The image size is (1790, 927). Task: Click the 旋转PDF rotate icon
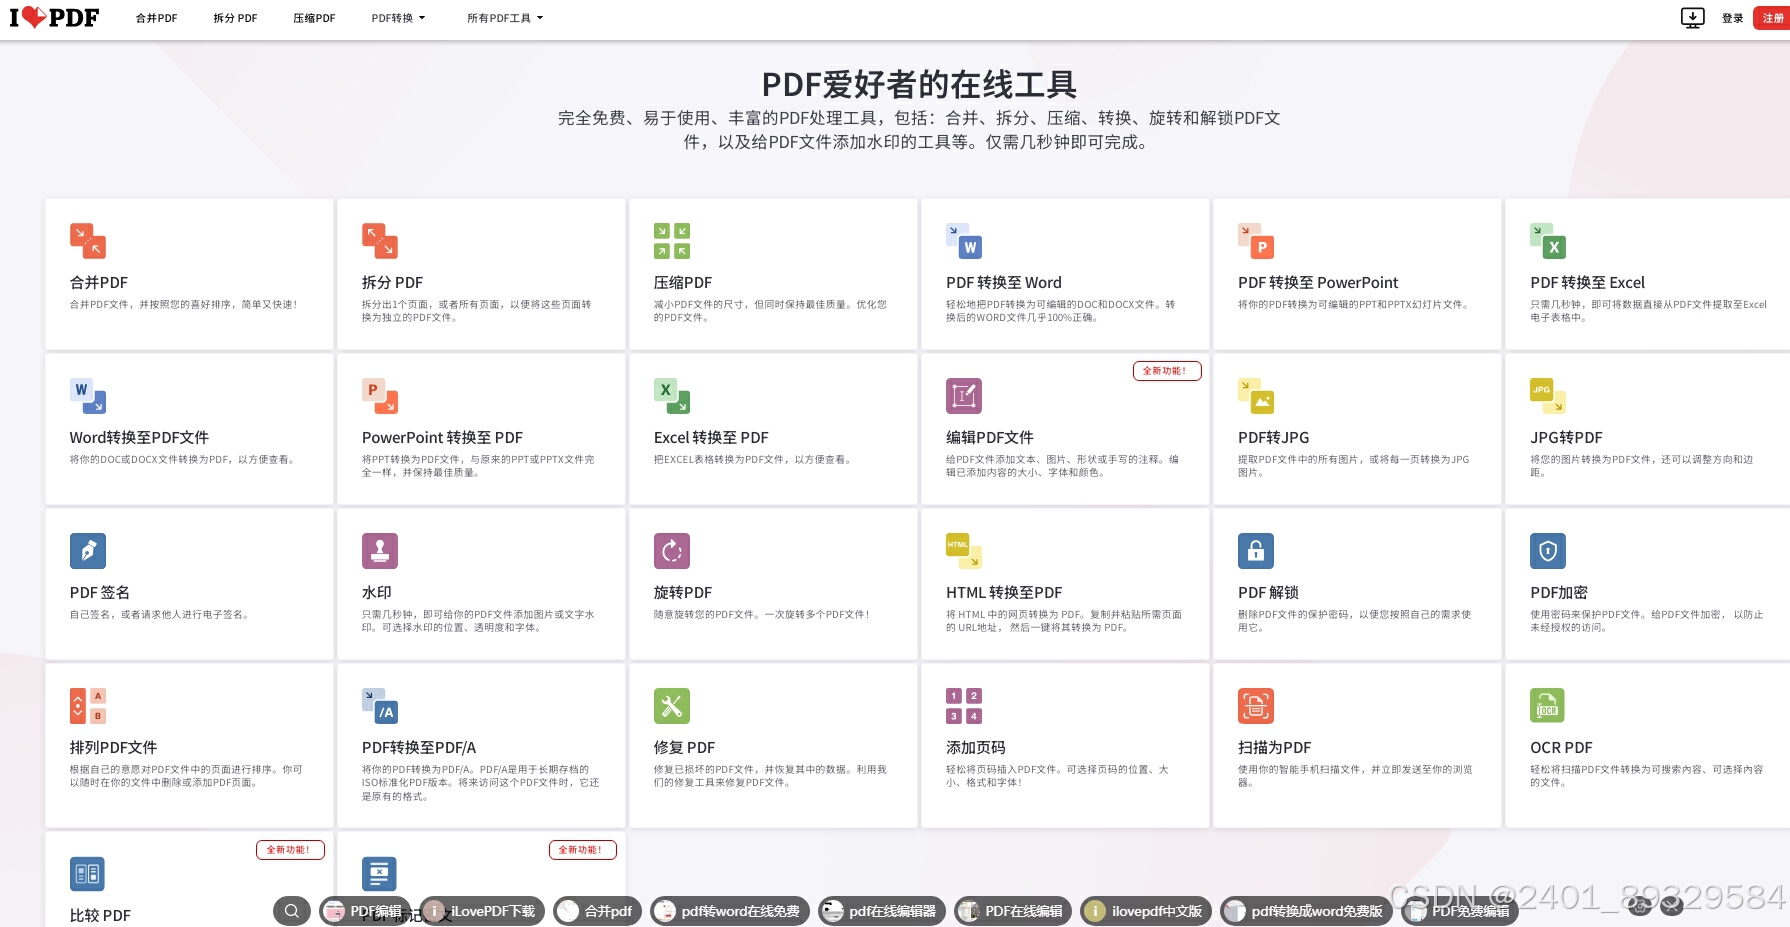coord(672,551)
